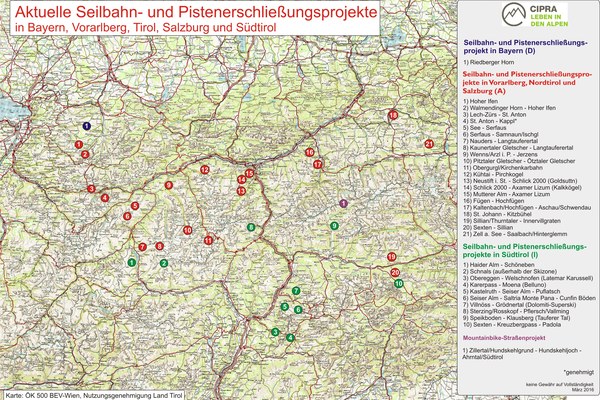
Task: Select red marker 18 on the map
Action: pyautogui.click(x=393, y=116)
